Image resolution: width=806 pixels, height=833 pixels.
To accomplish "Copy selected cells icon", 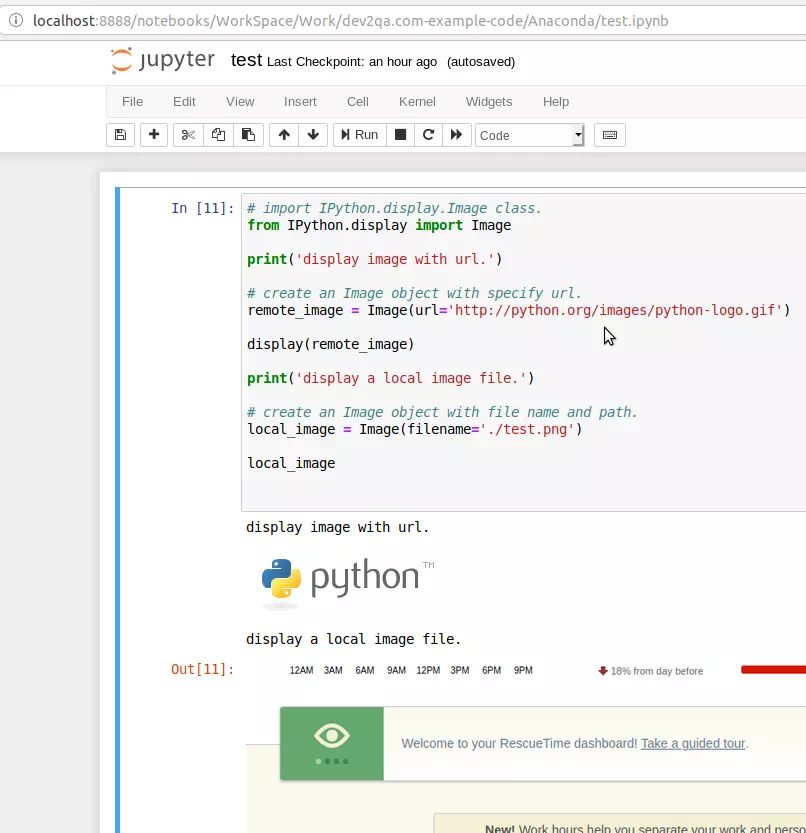I will click(x=218, y=135).
